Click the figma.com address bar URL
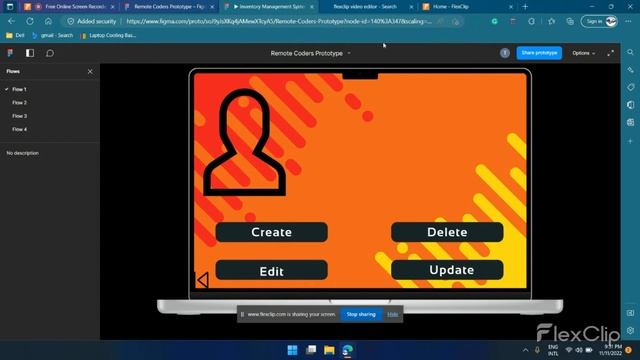Viewport: 640px width, 360px height. coord(279,21)
